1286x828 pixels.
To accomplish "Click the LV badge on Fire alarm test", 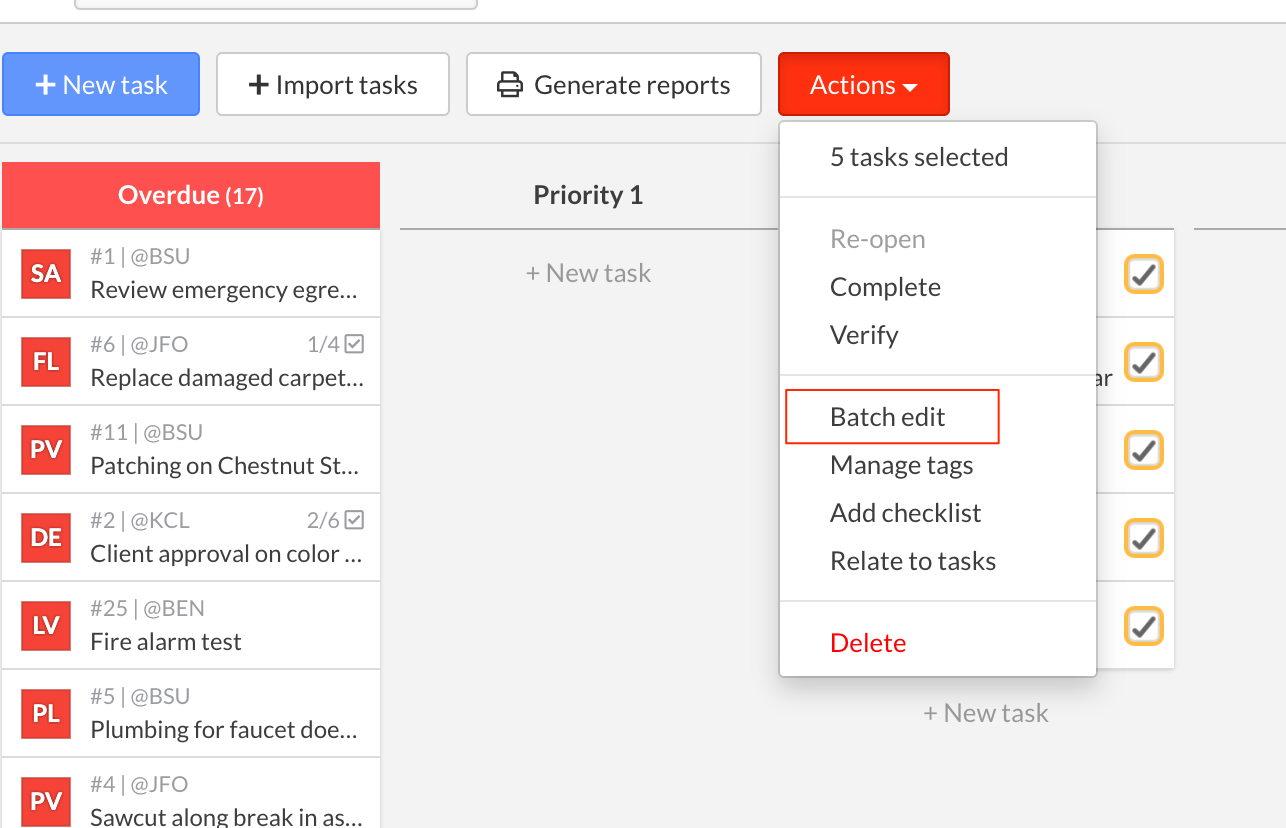I will point(46,626).
